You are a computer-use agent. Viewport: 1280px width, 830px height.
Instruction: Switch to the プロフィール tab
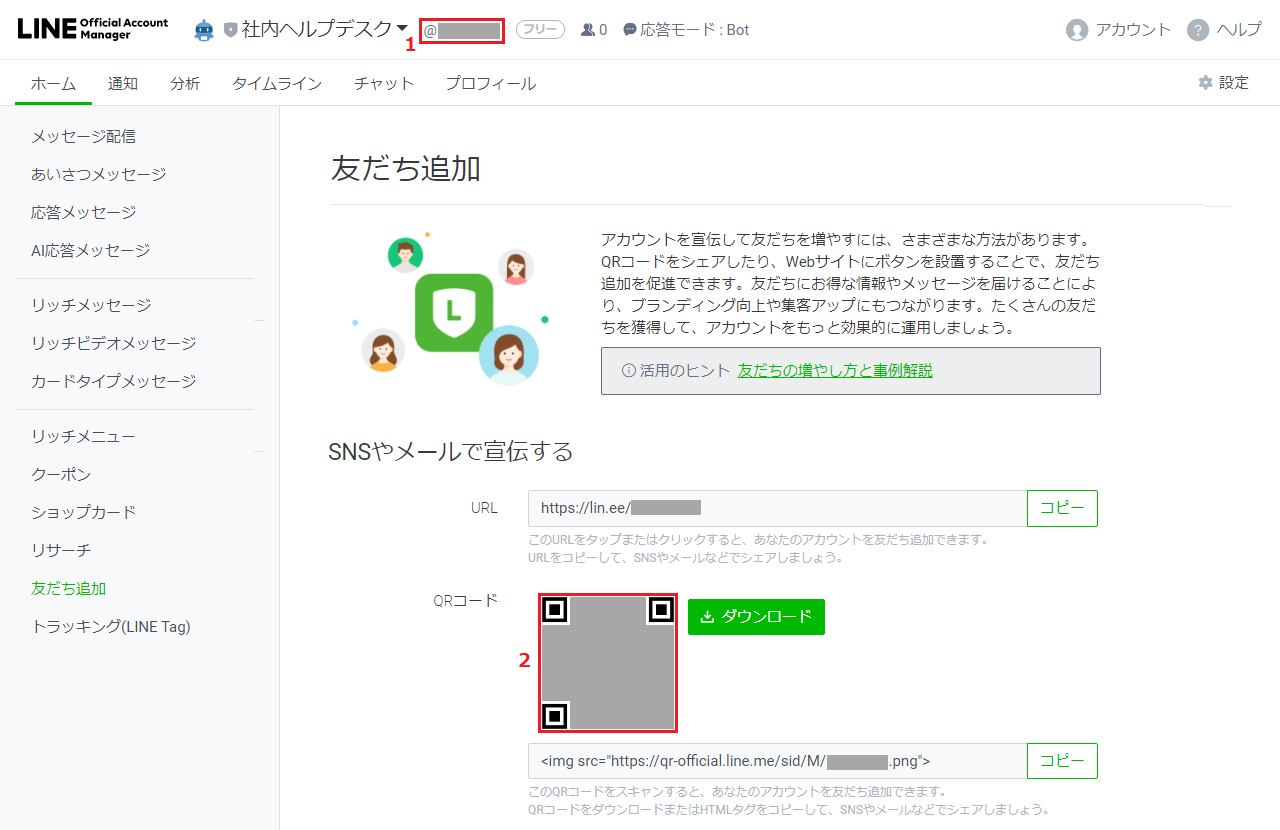(491, 83)
